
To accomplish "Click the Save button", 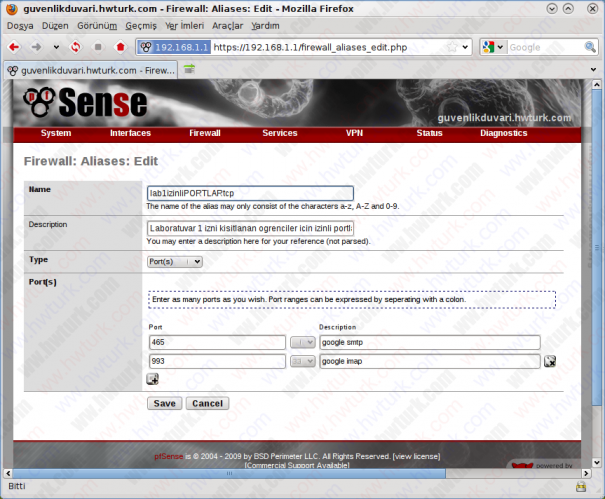I will coord(164,403).
